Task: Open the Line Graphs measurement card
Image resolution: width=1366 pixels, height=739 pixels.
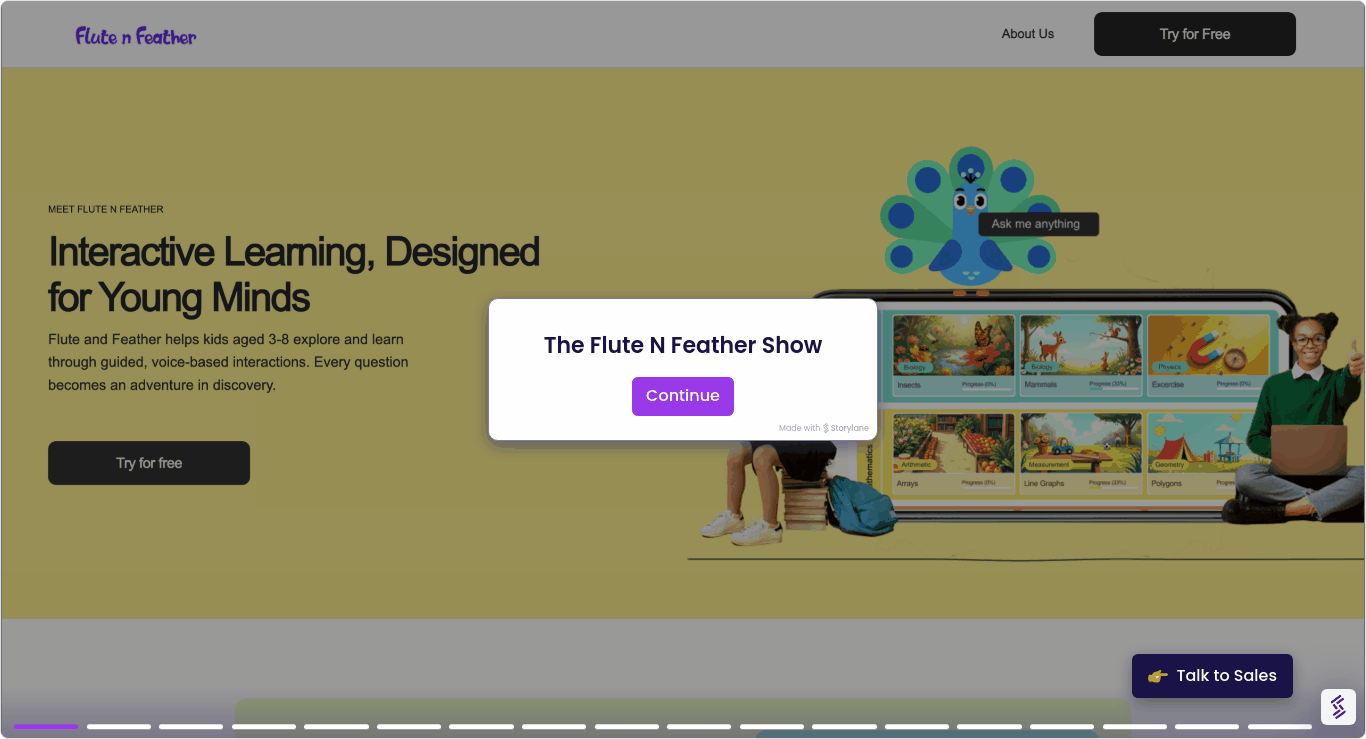Action: pyautogui.click(x=1081, y=451)
